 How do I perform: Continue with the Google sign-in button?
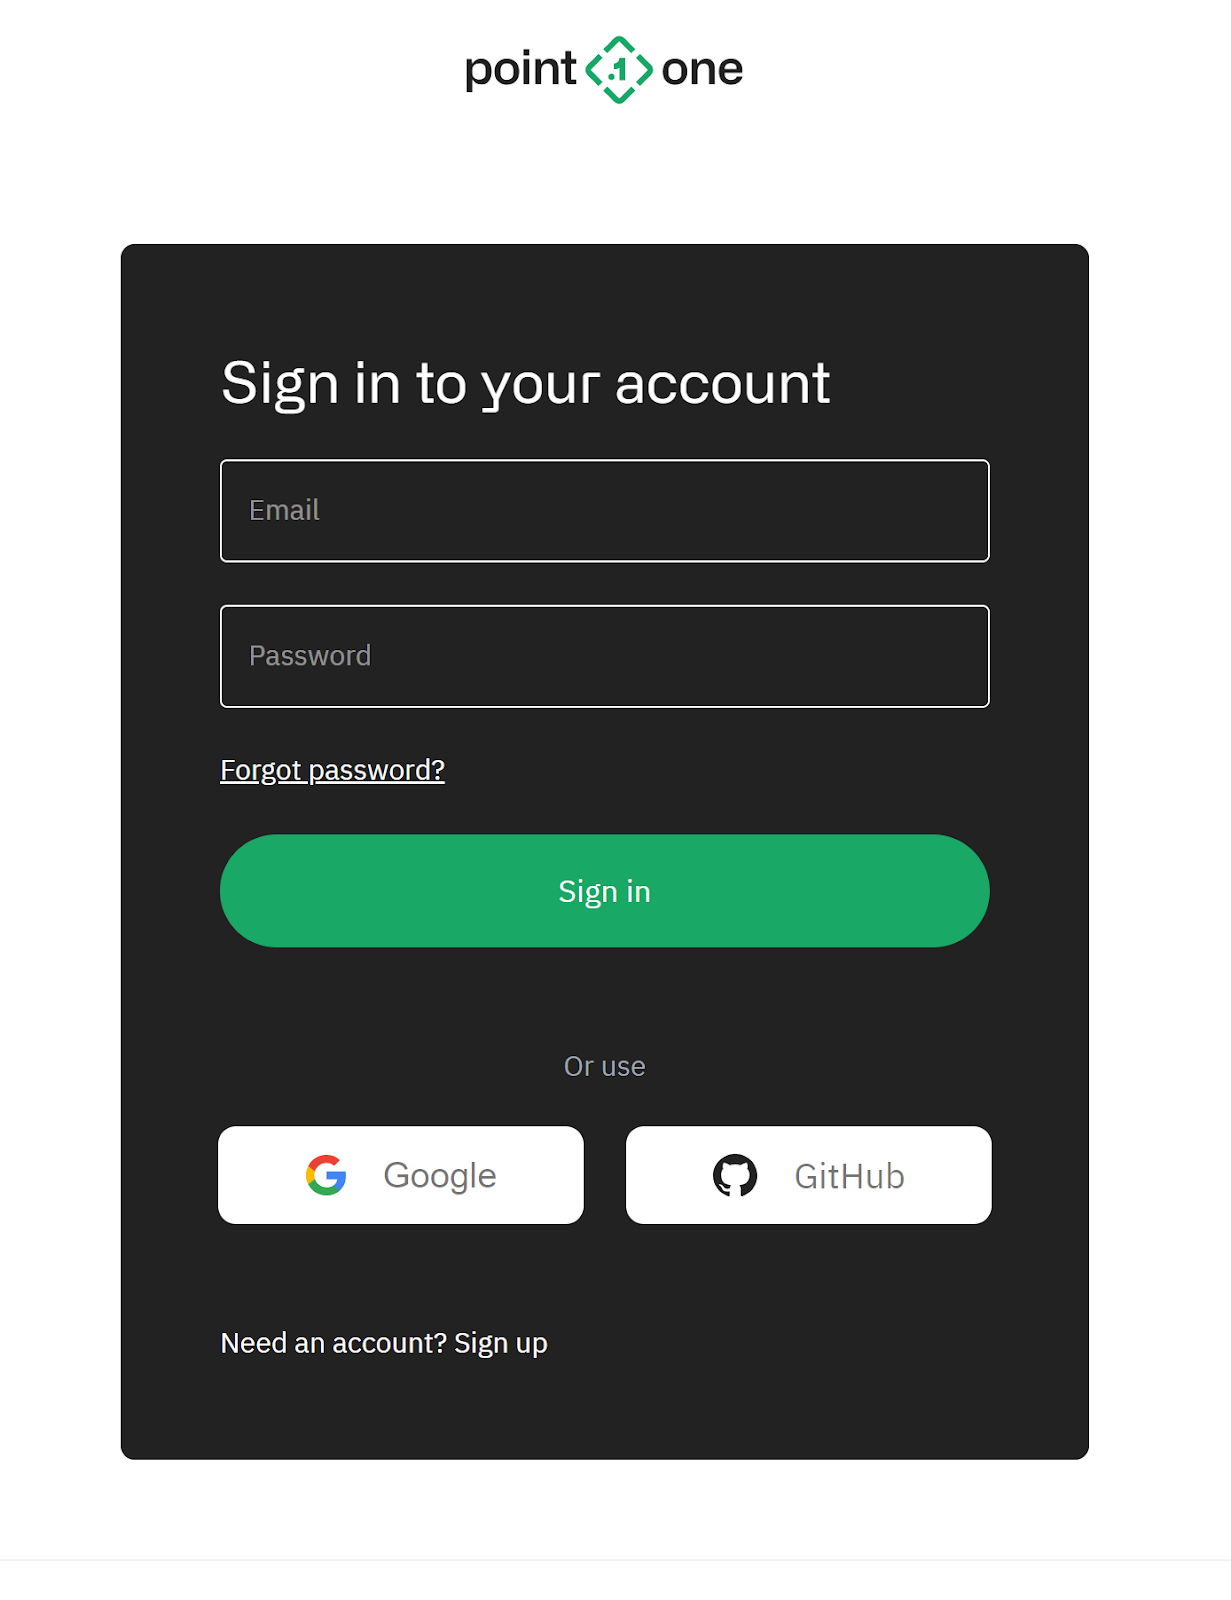click(x=401, y=1175)
